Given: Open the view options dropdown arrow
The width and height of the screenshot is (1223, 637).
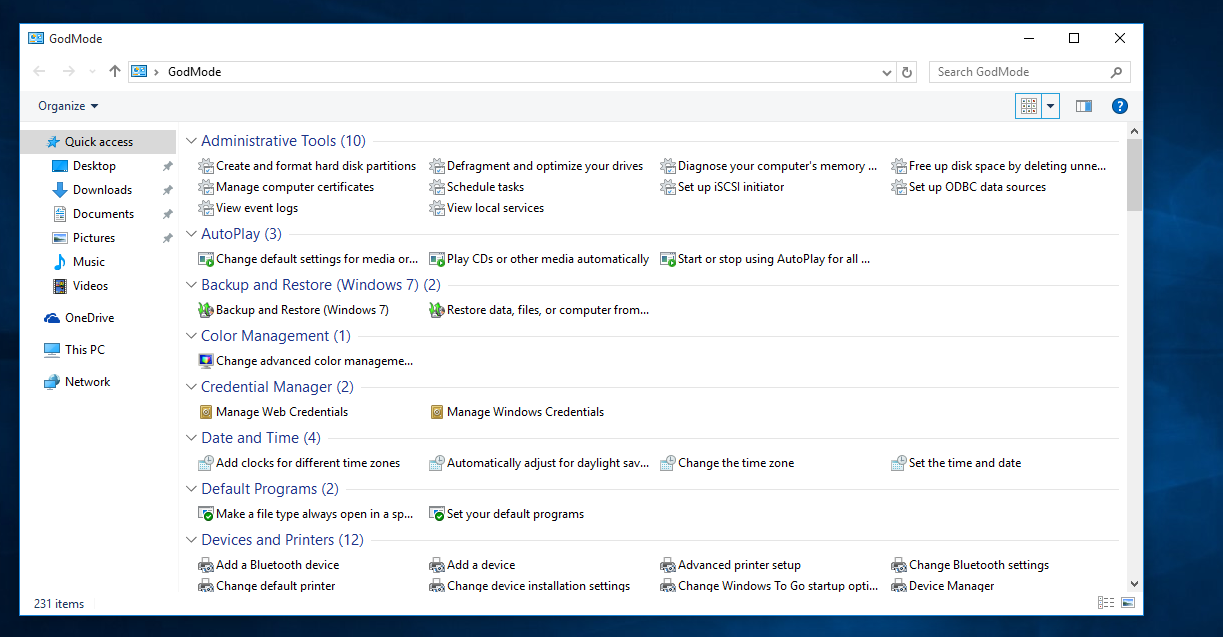Looking at the screenshot, I should [x=1050, y=106].
